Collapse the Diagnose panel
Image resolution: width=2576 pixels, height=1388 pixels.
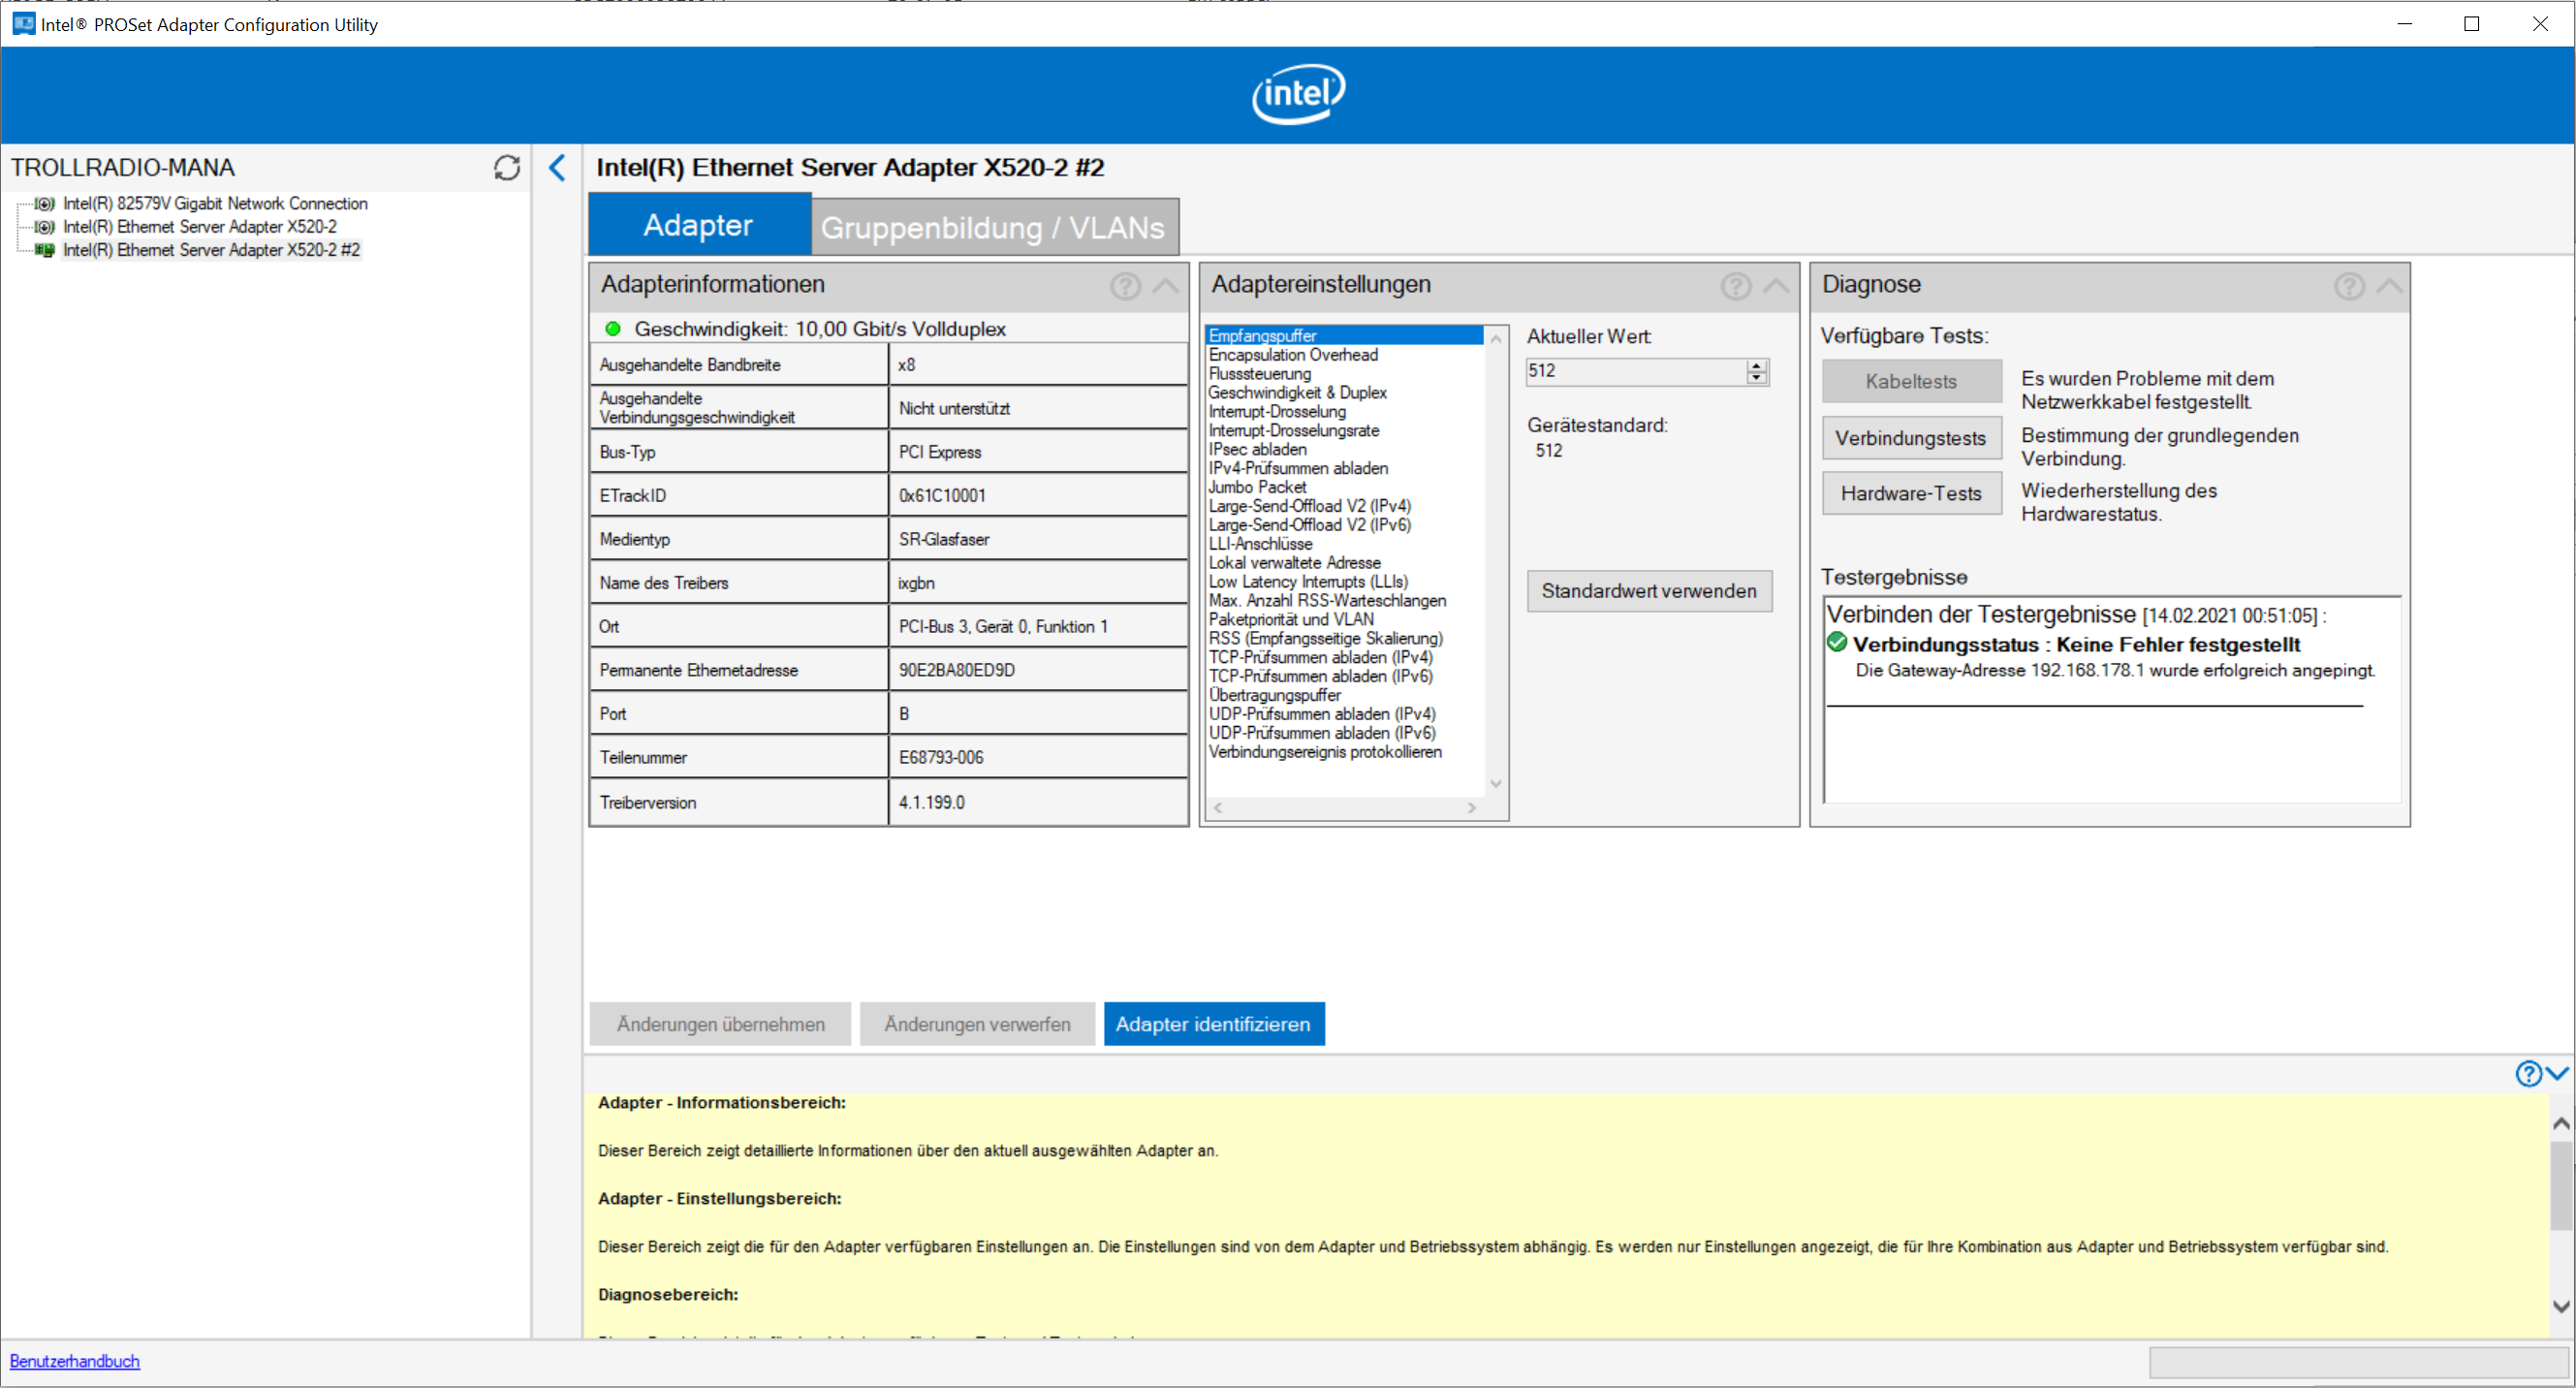click(x=2390, y=286)
